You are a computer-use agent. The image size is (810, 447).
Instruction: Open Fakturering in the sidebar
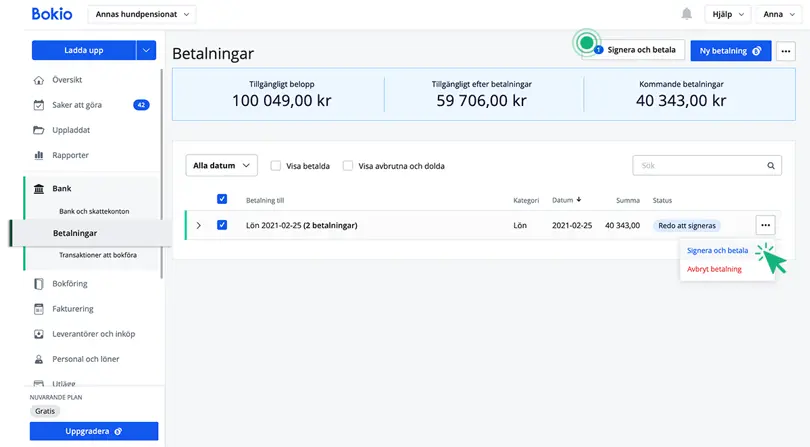(73, 309)
